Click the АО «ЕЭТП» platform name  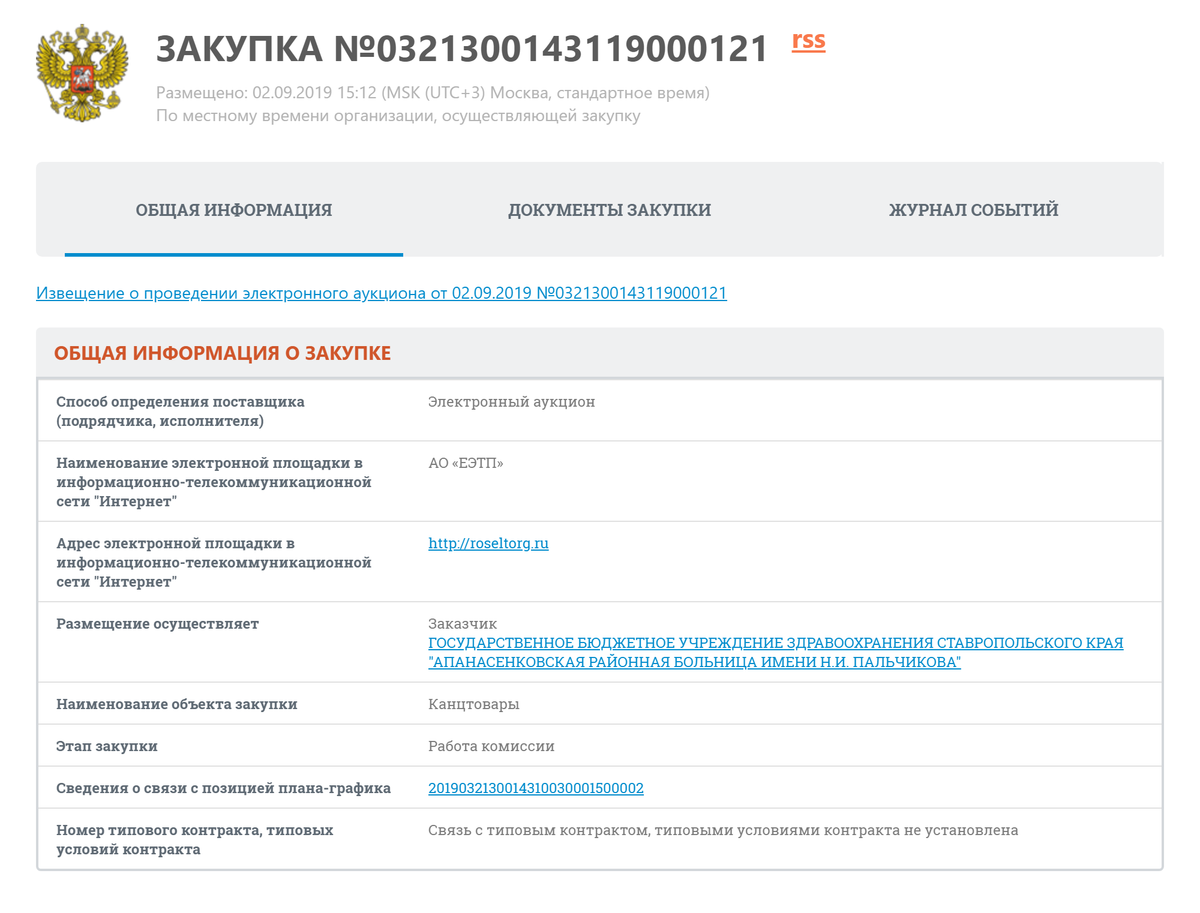pos(465,463)
